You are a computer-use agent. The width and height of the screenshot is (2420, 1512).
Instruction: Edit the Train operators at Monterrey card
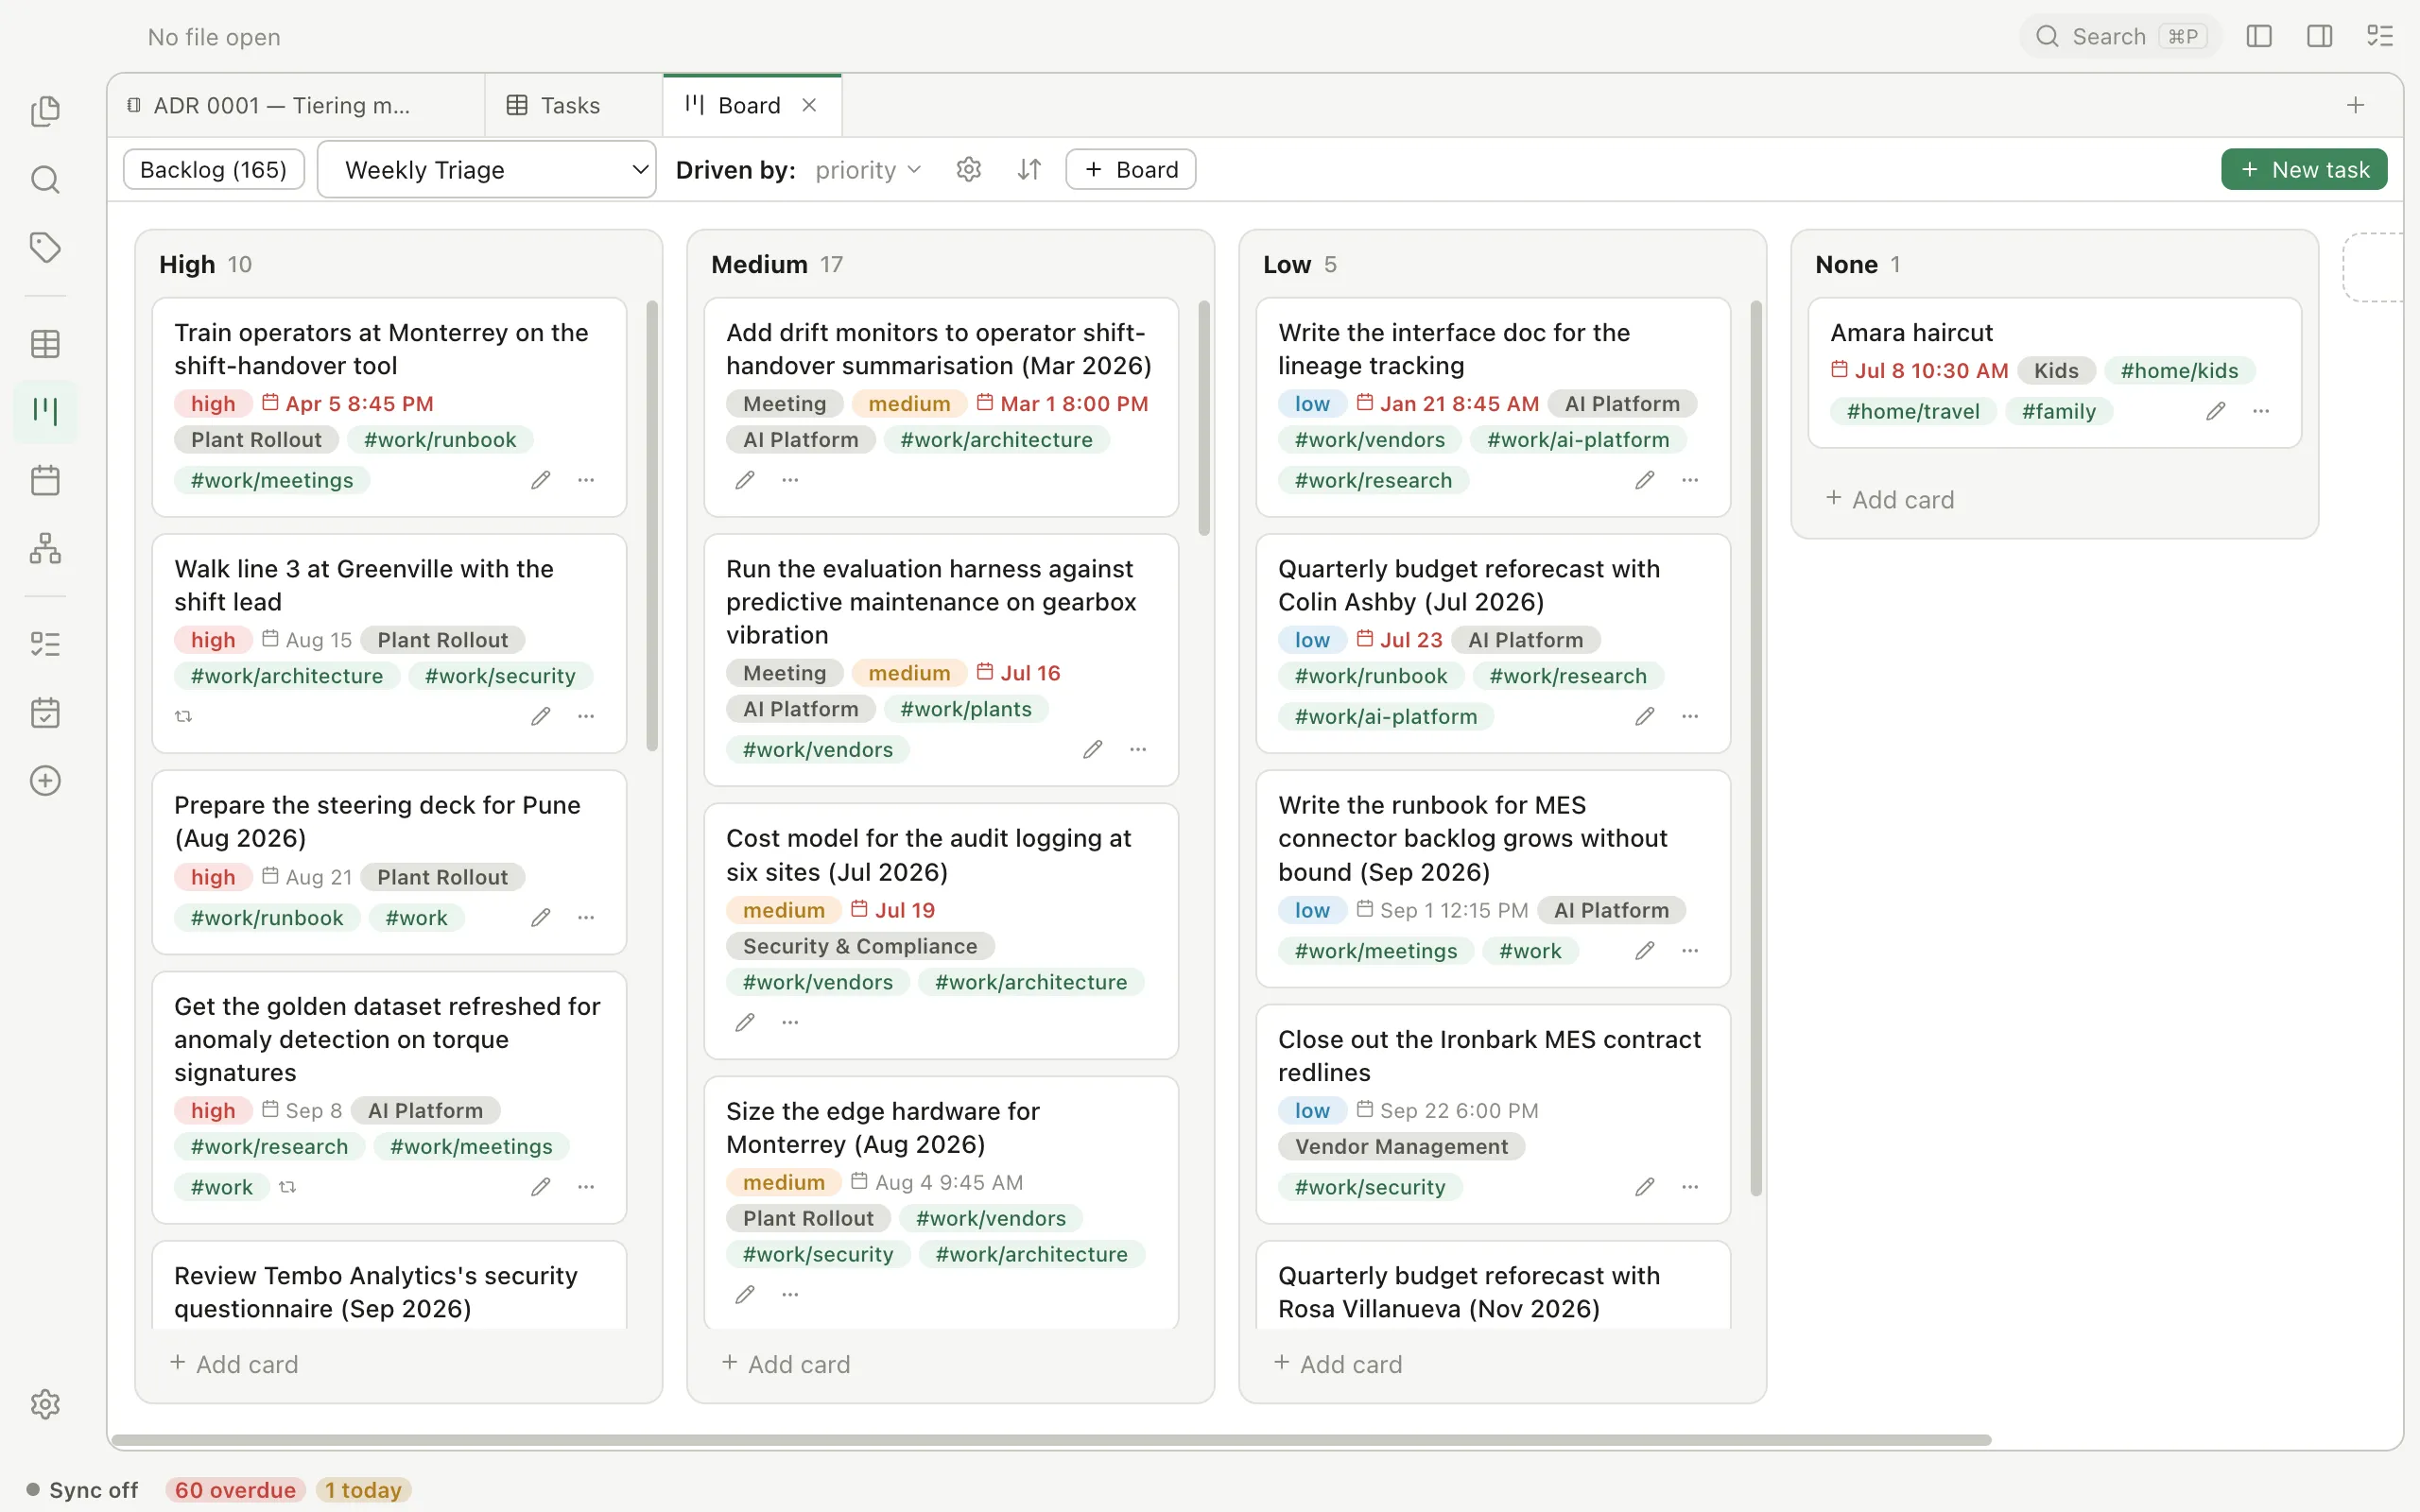coord(540,480)
